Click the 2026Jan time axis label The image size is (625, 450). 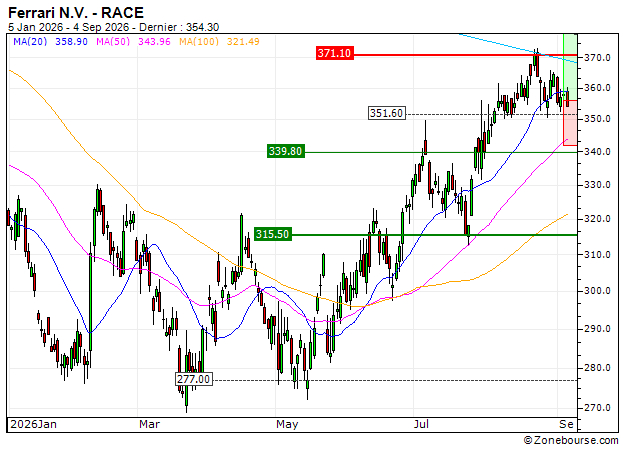(33, 424)
